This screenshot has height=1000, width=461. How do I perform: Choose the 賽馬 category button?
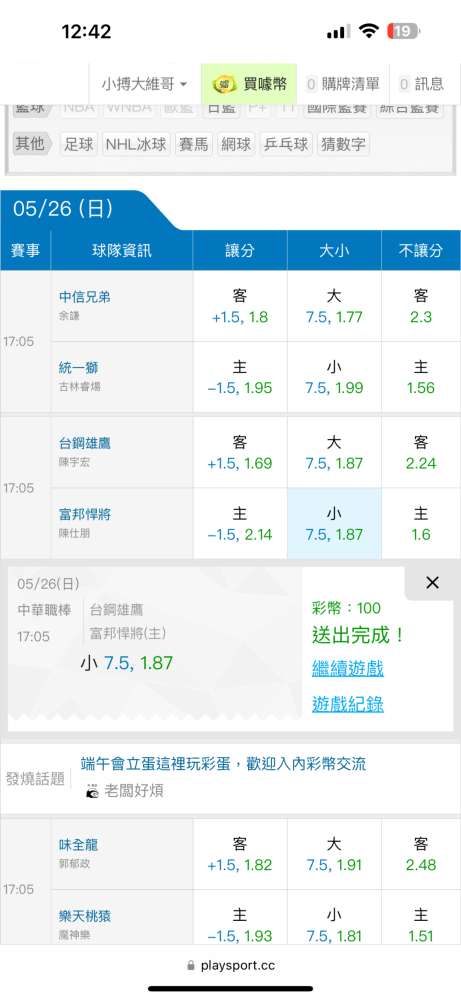(194, 144)
